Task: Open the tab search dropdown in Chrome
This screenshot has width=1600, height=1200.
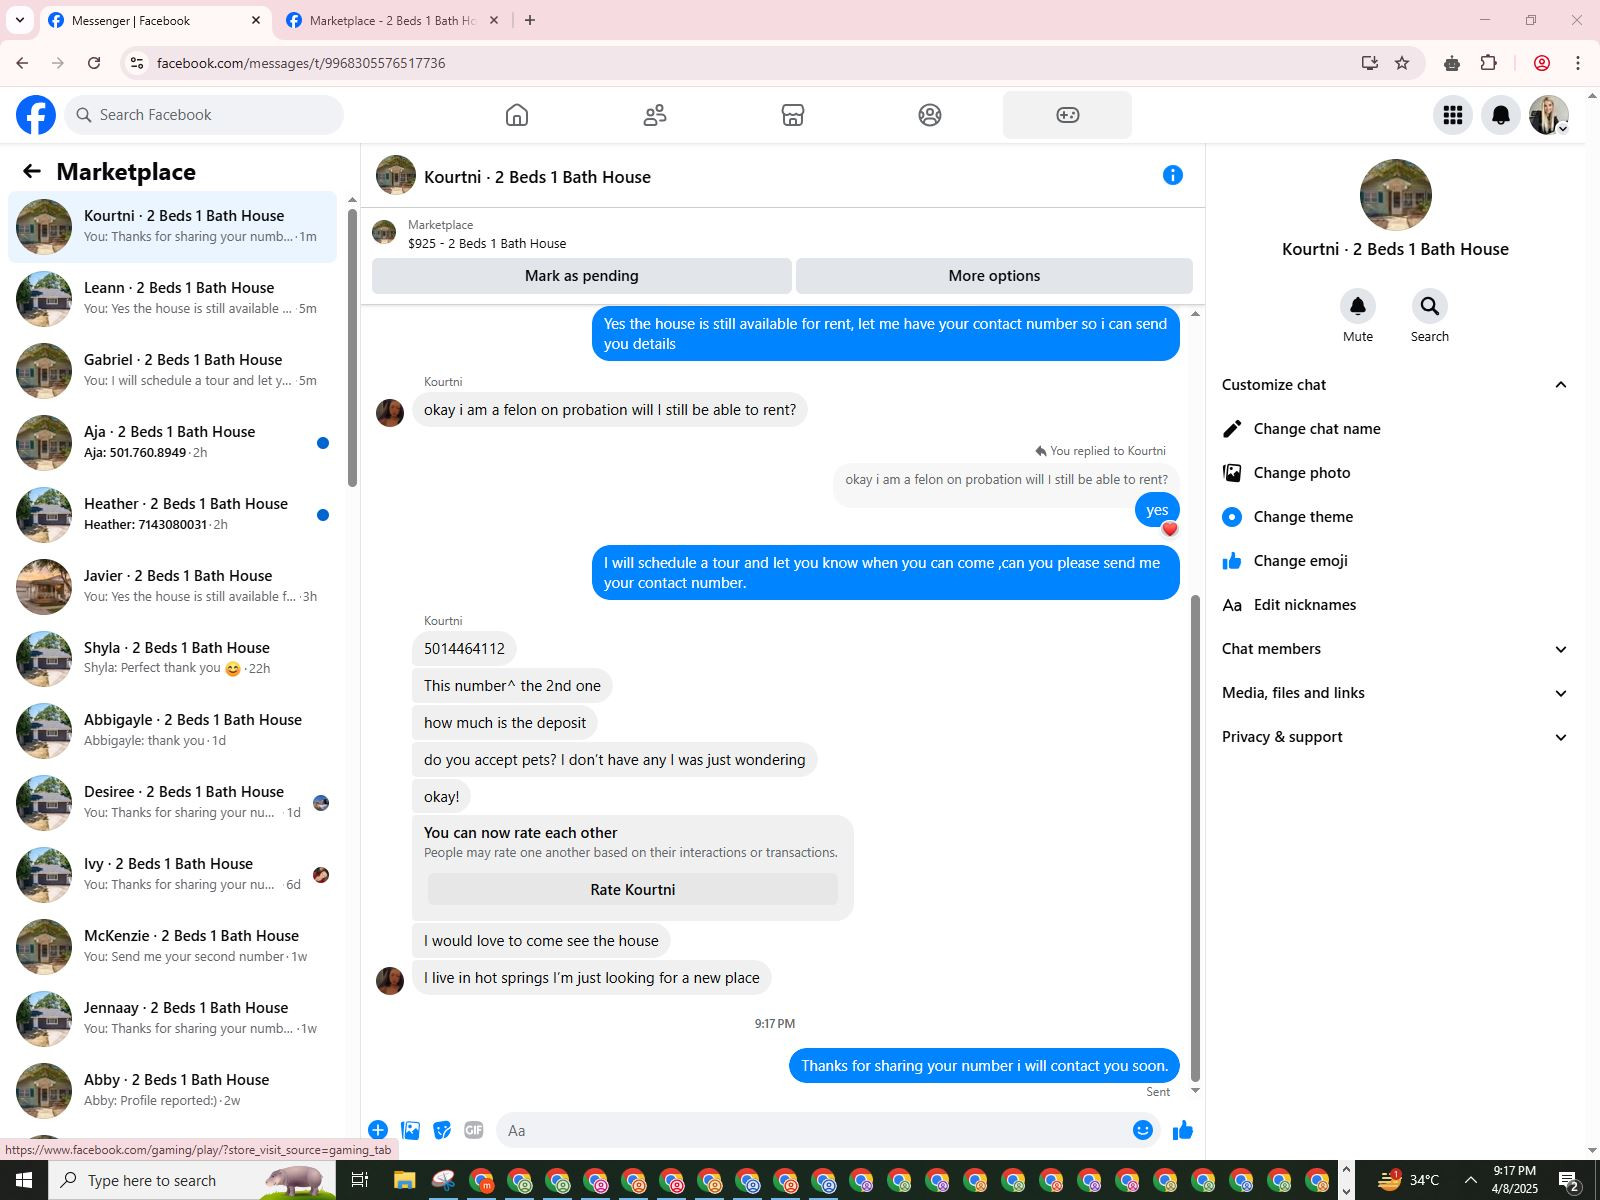Action: pyautogui.click(x=19, y=20)
